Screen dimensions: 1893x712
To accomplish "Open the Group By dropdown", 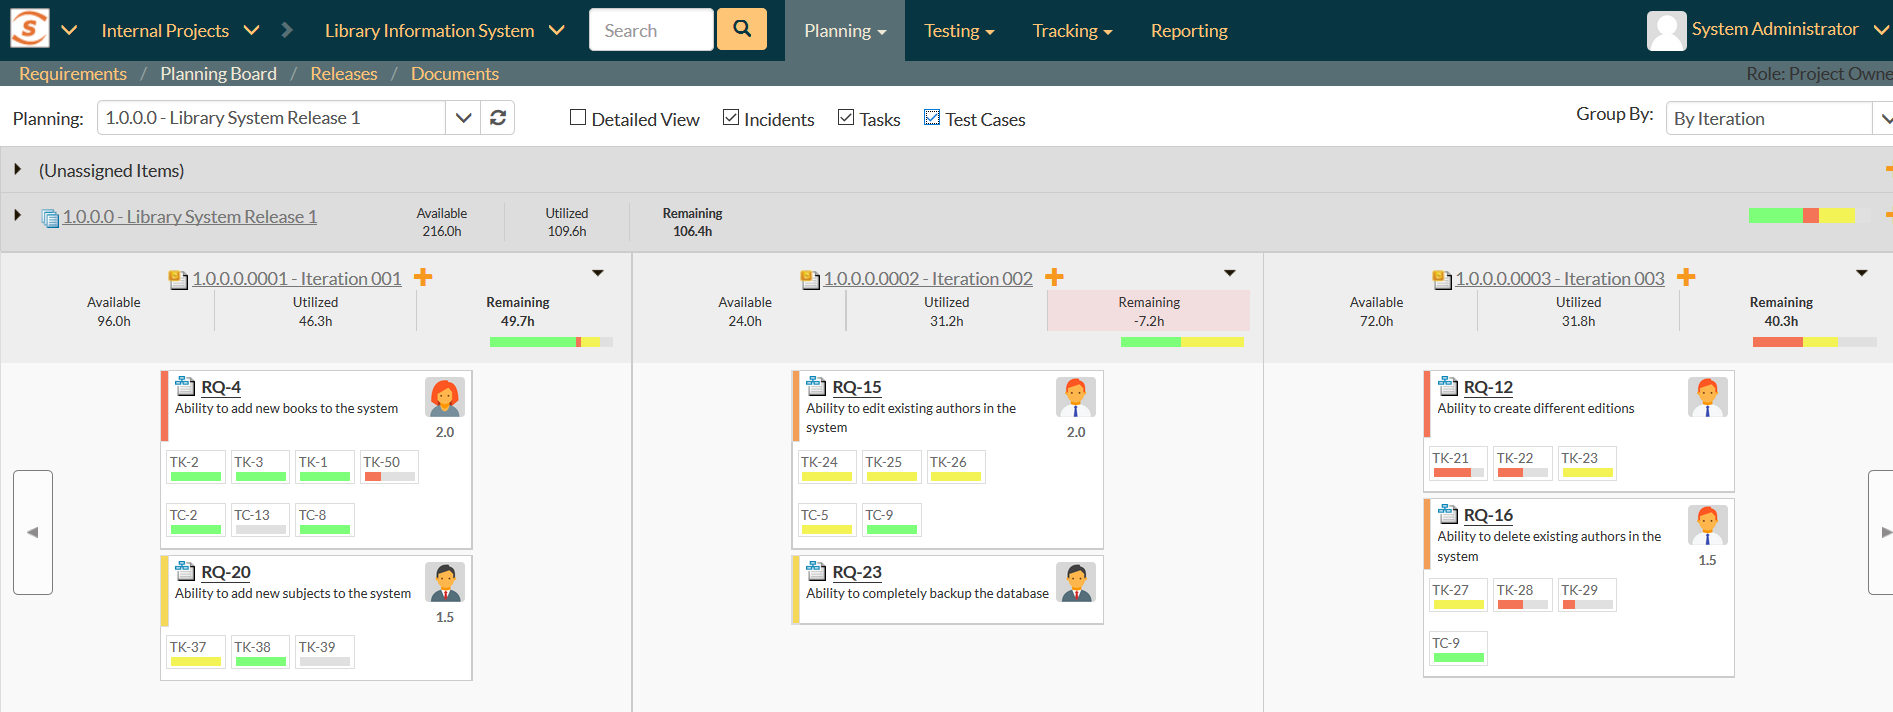I will tap(1778, 119).
